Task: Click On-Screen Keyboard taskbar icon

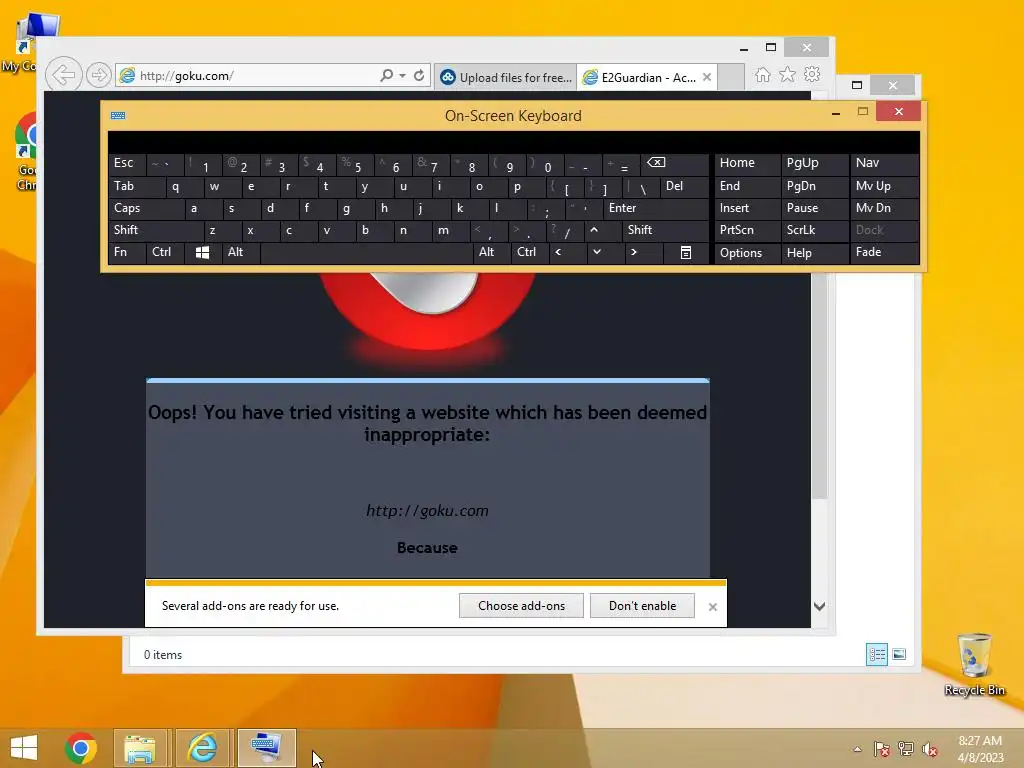Action: (x=266, y=748)
